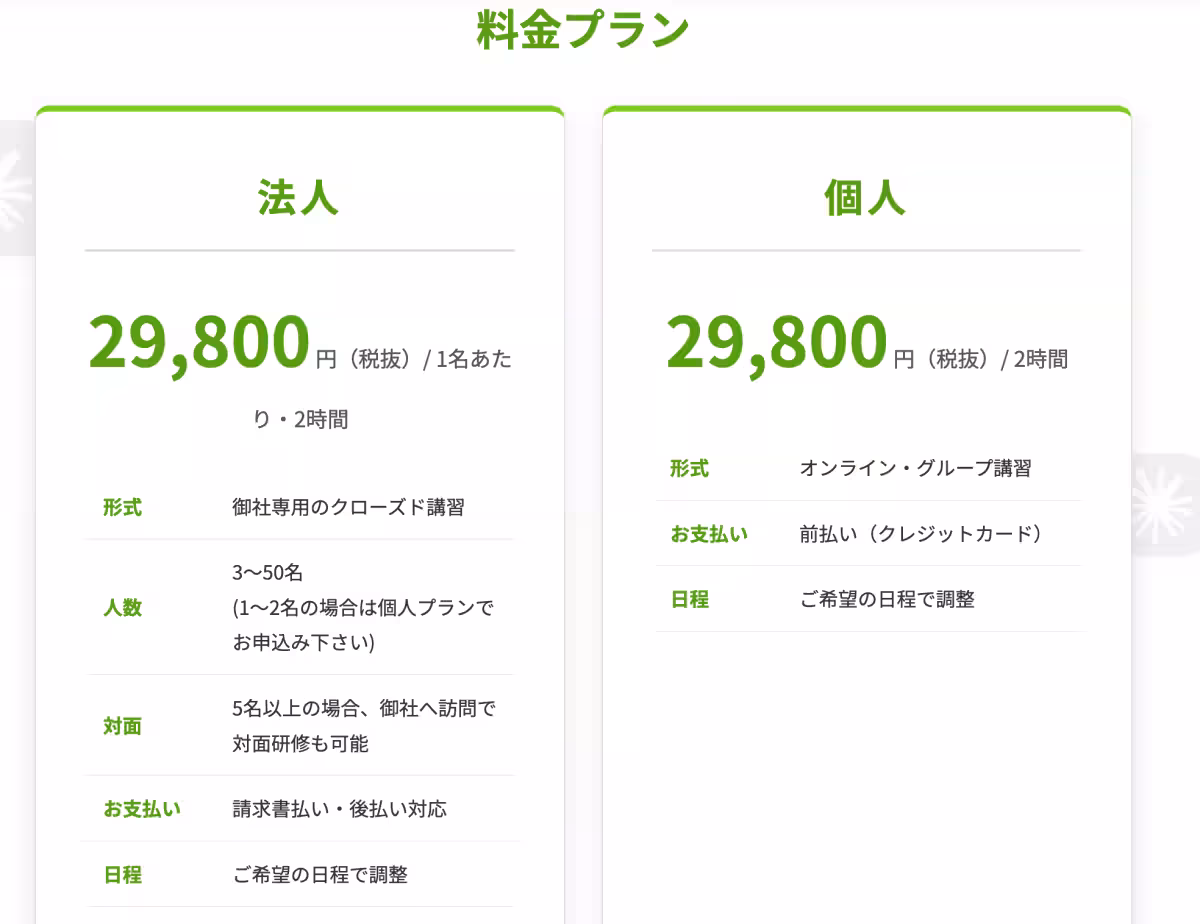The height and width of the screenshot is (924, 1200).
Task: Click 請求書払い・後払い対応 payment text
Action: tap(339, 808)
